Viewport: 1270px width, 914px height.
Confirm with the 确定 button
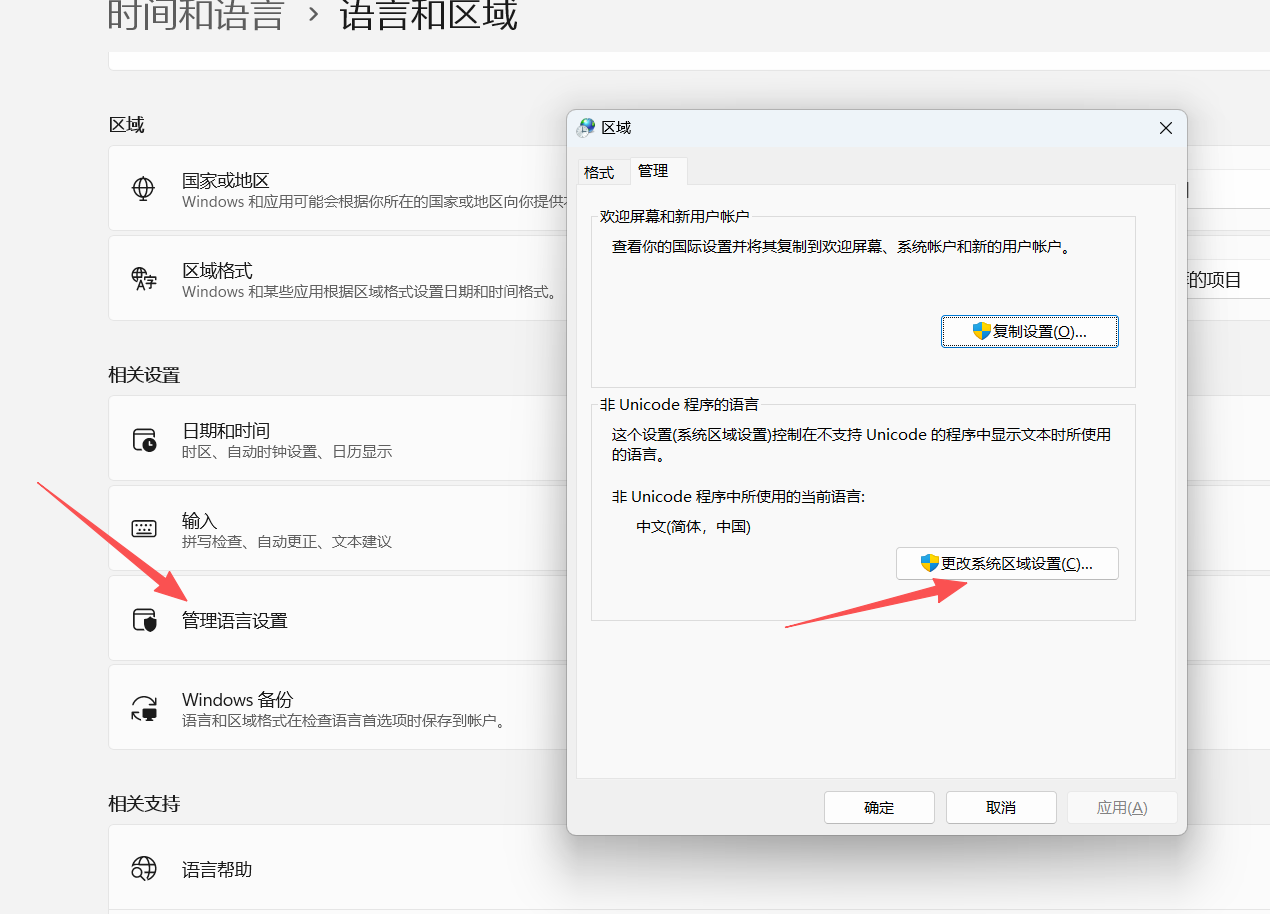coord(879,808)
